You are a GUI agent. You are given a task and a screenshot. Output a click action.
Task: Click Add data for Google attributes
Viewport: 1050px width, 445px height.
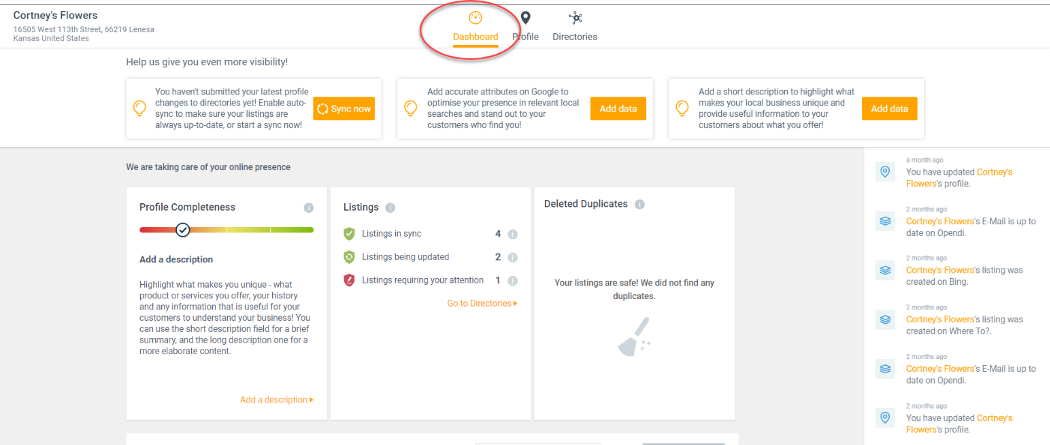617,108
